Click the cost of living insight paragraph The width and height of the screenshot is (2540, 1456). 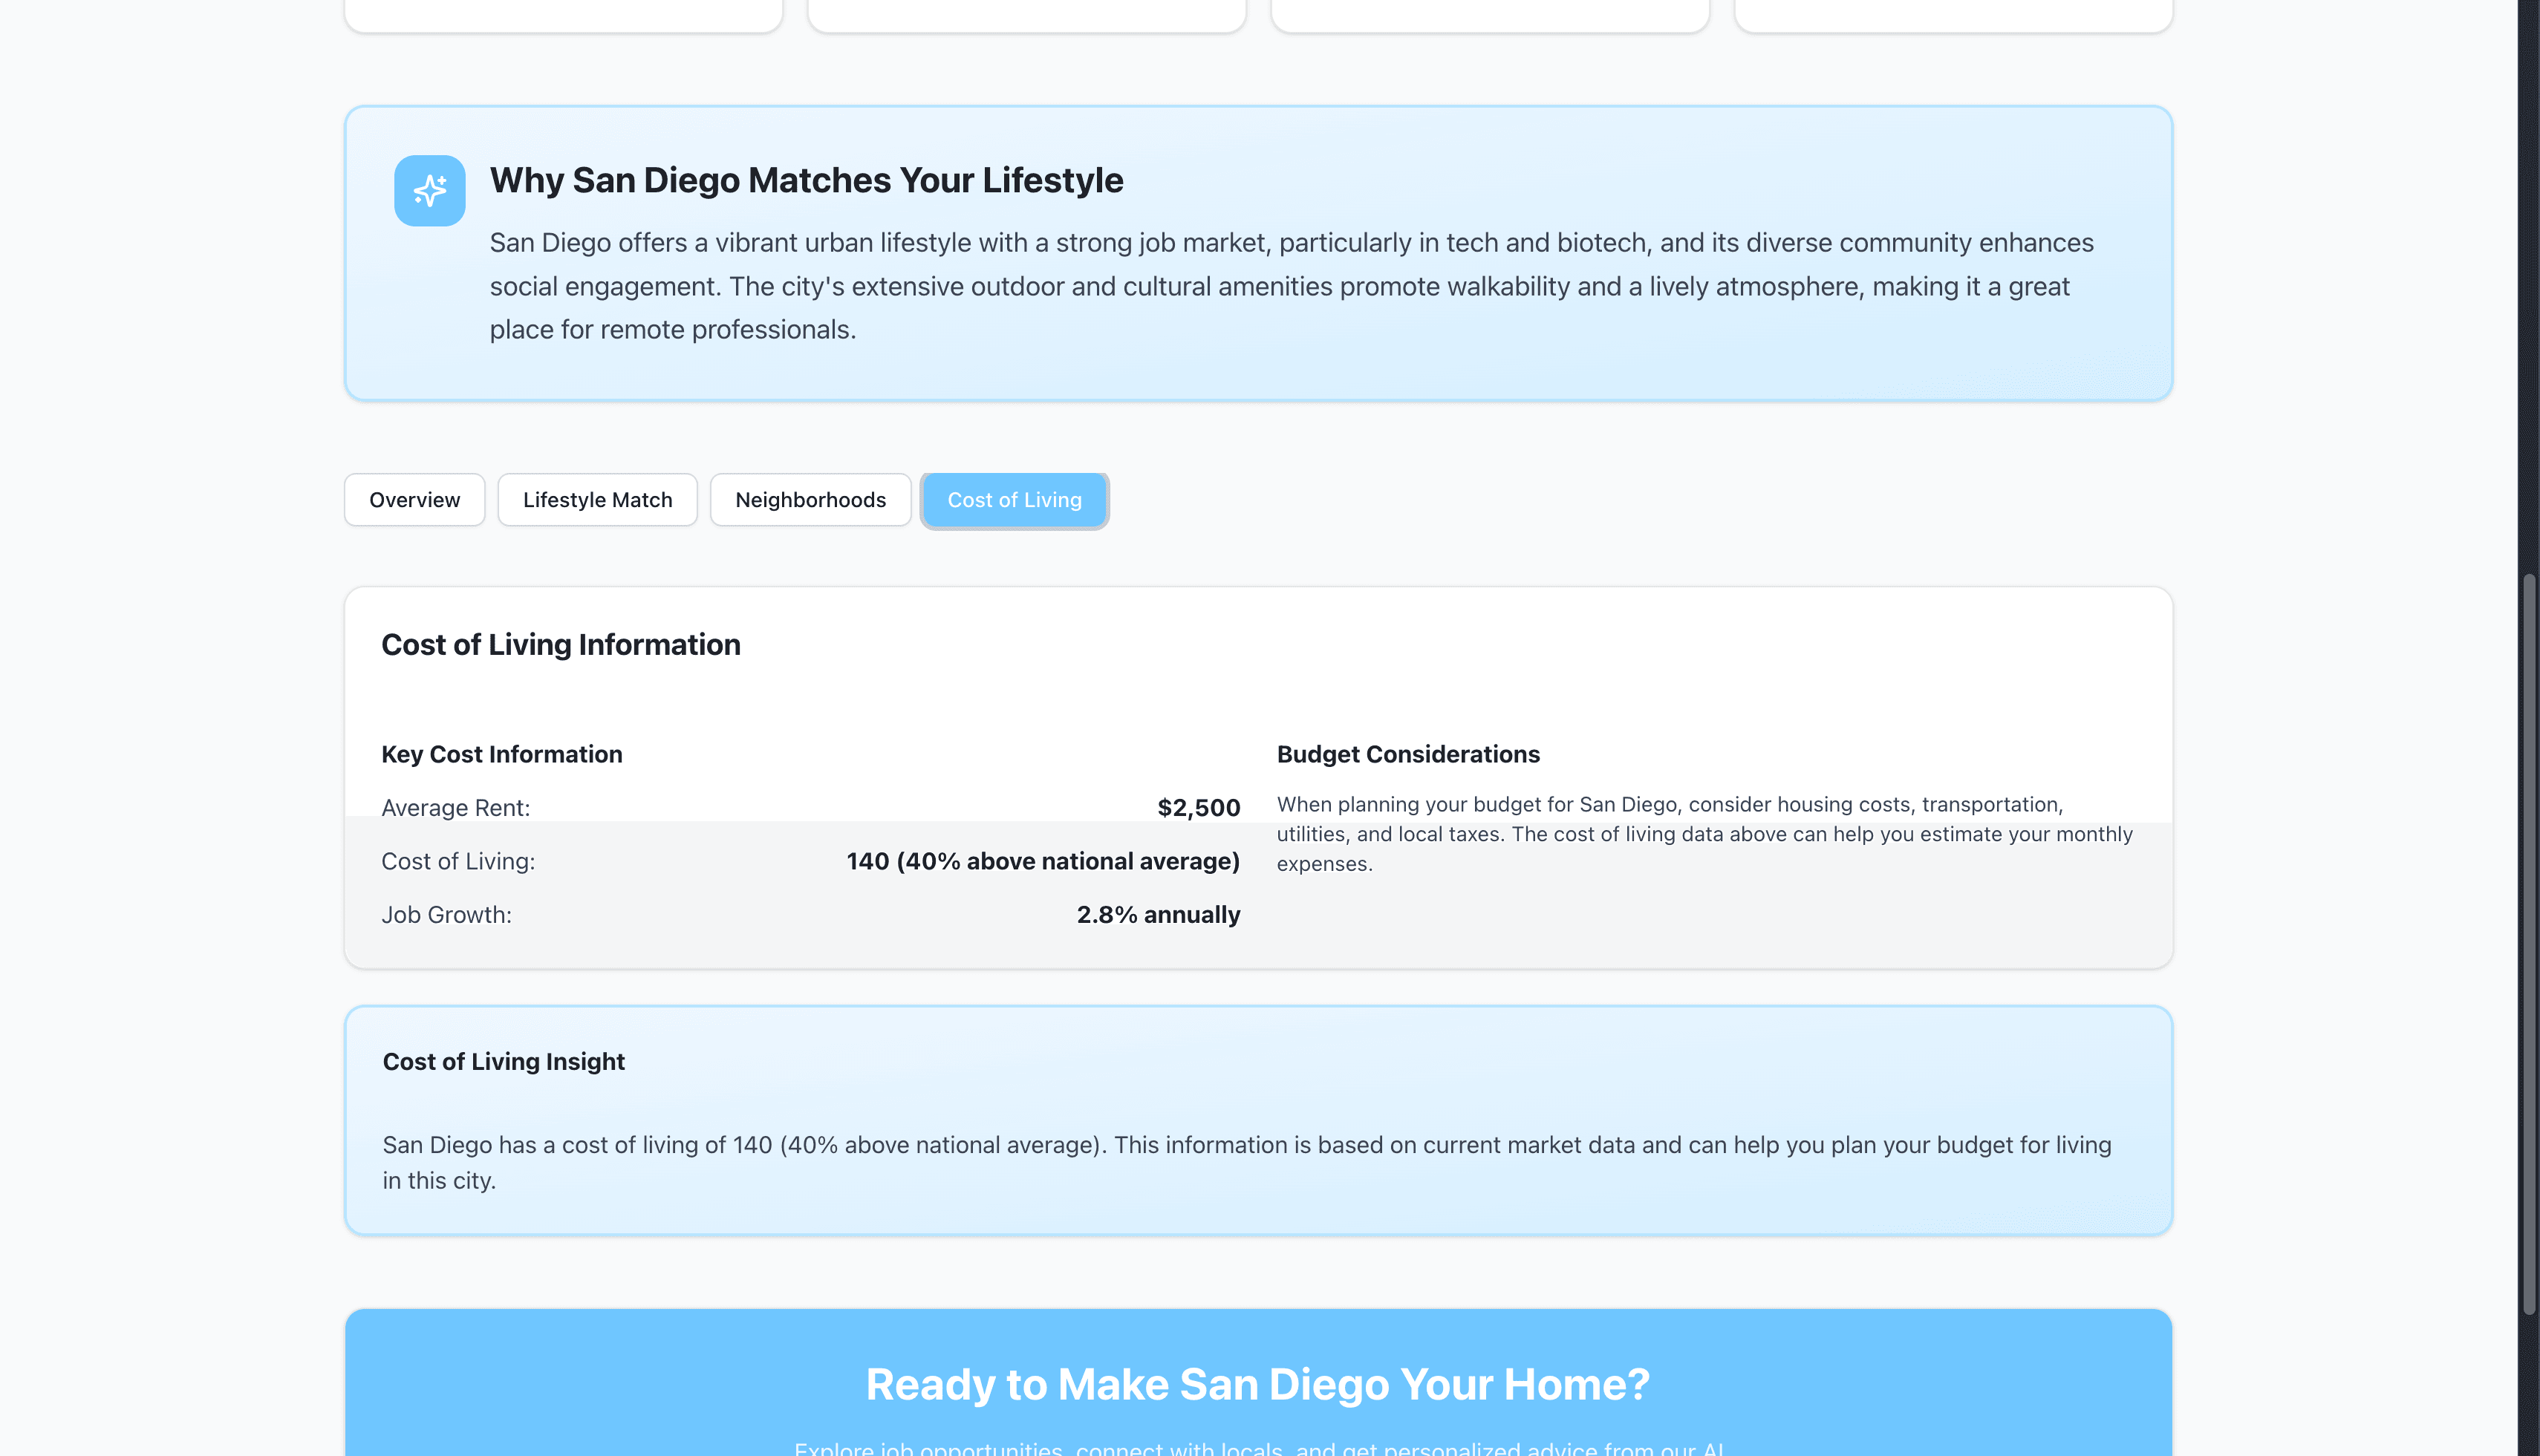tap(1246, 1162)
